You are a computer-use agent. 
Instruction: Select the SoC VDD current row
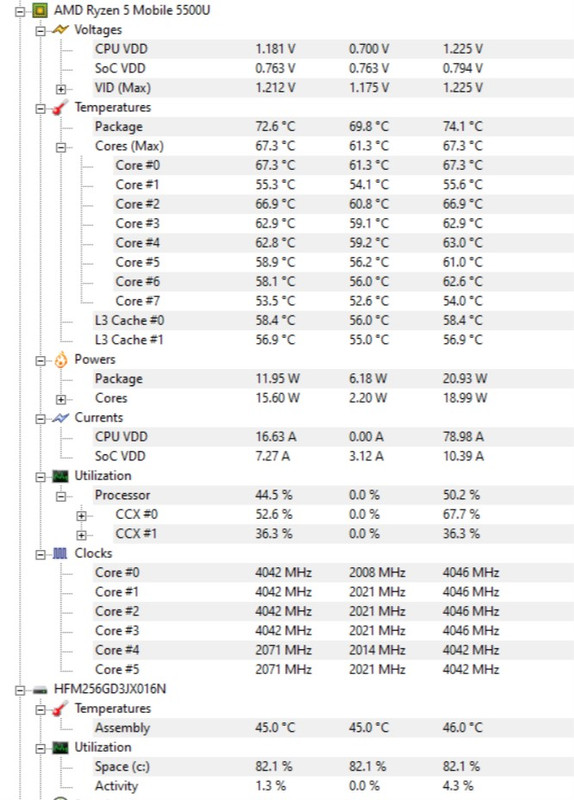[x=333, y=456]
